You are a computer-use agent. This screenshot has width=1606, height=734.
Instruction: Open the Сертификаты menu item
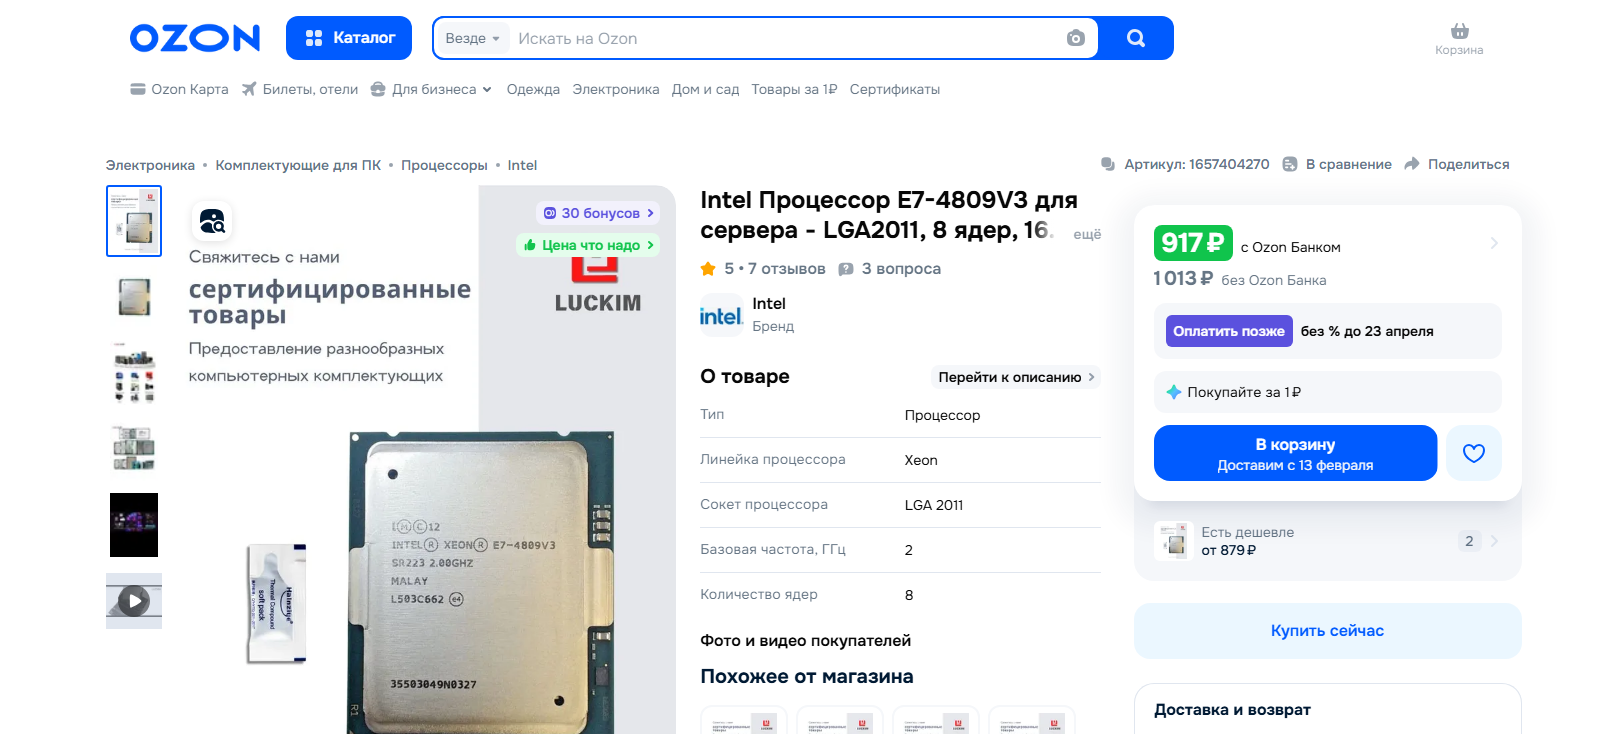coord(895,89)
